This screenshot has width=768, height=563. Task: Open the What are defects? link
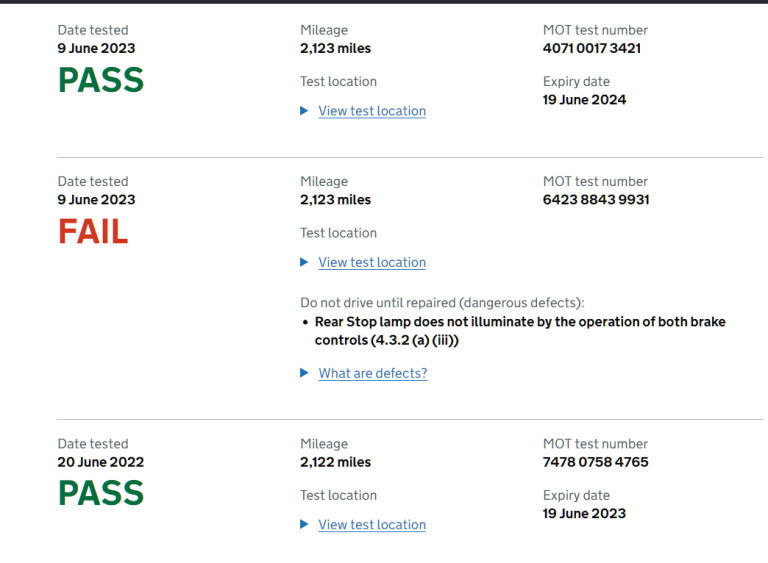(373, 373)
